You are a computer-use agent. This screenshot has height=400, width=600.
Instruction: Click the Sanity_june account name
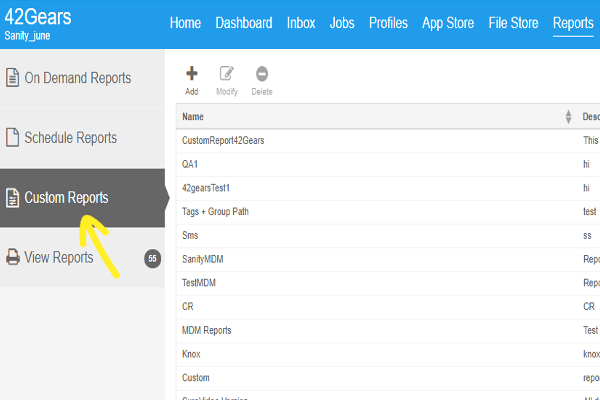27,36
